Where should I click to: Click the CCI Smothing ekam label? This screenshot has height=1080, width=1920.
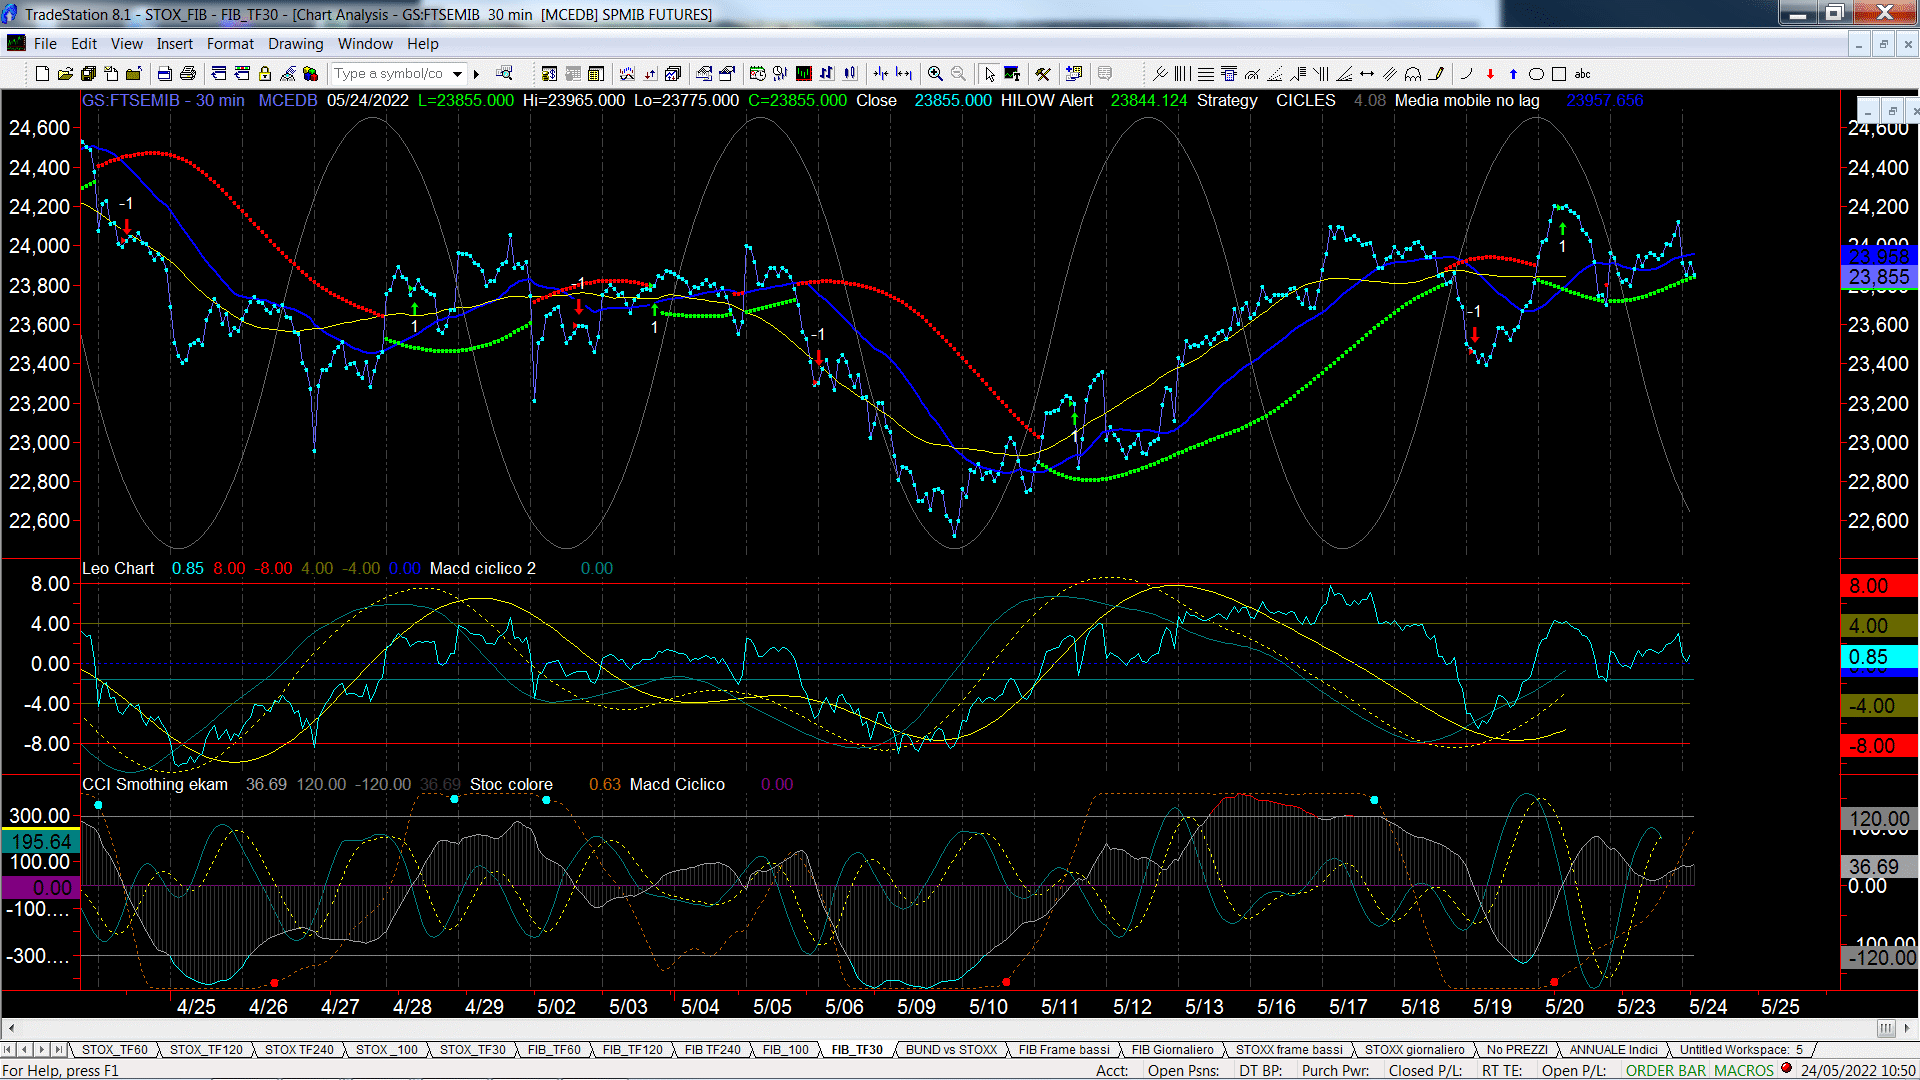pos(155,784)
